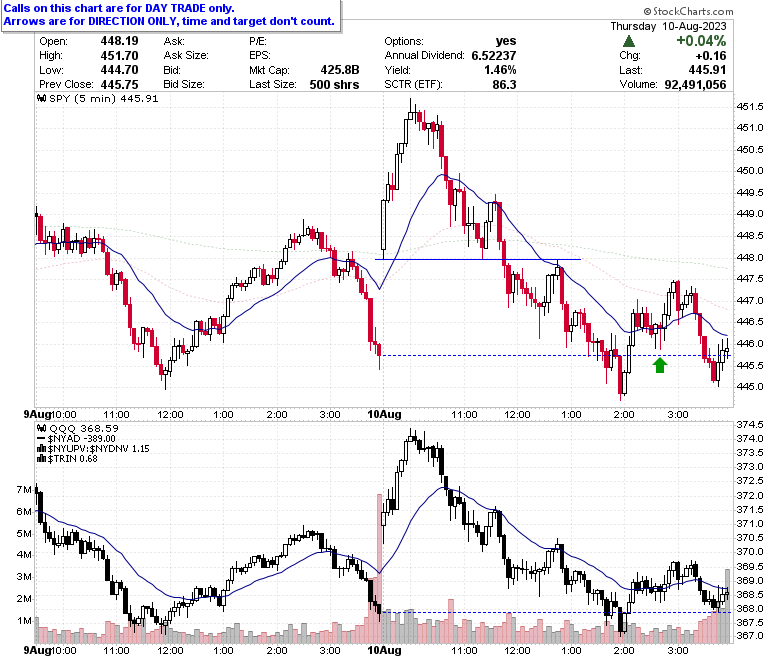This screenshot has width=780, height=659.
Task: Click the Mkt Cap value 425.8B
Action: [340, 70]
